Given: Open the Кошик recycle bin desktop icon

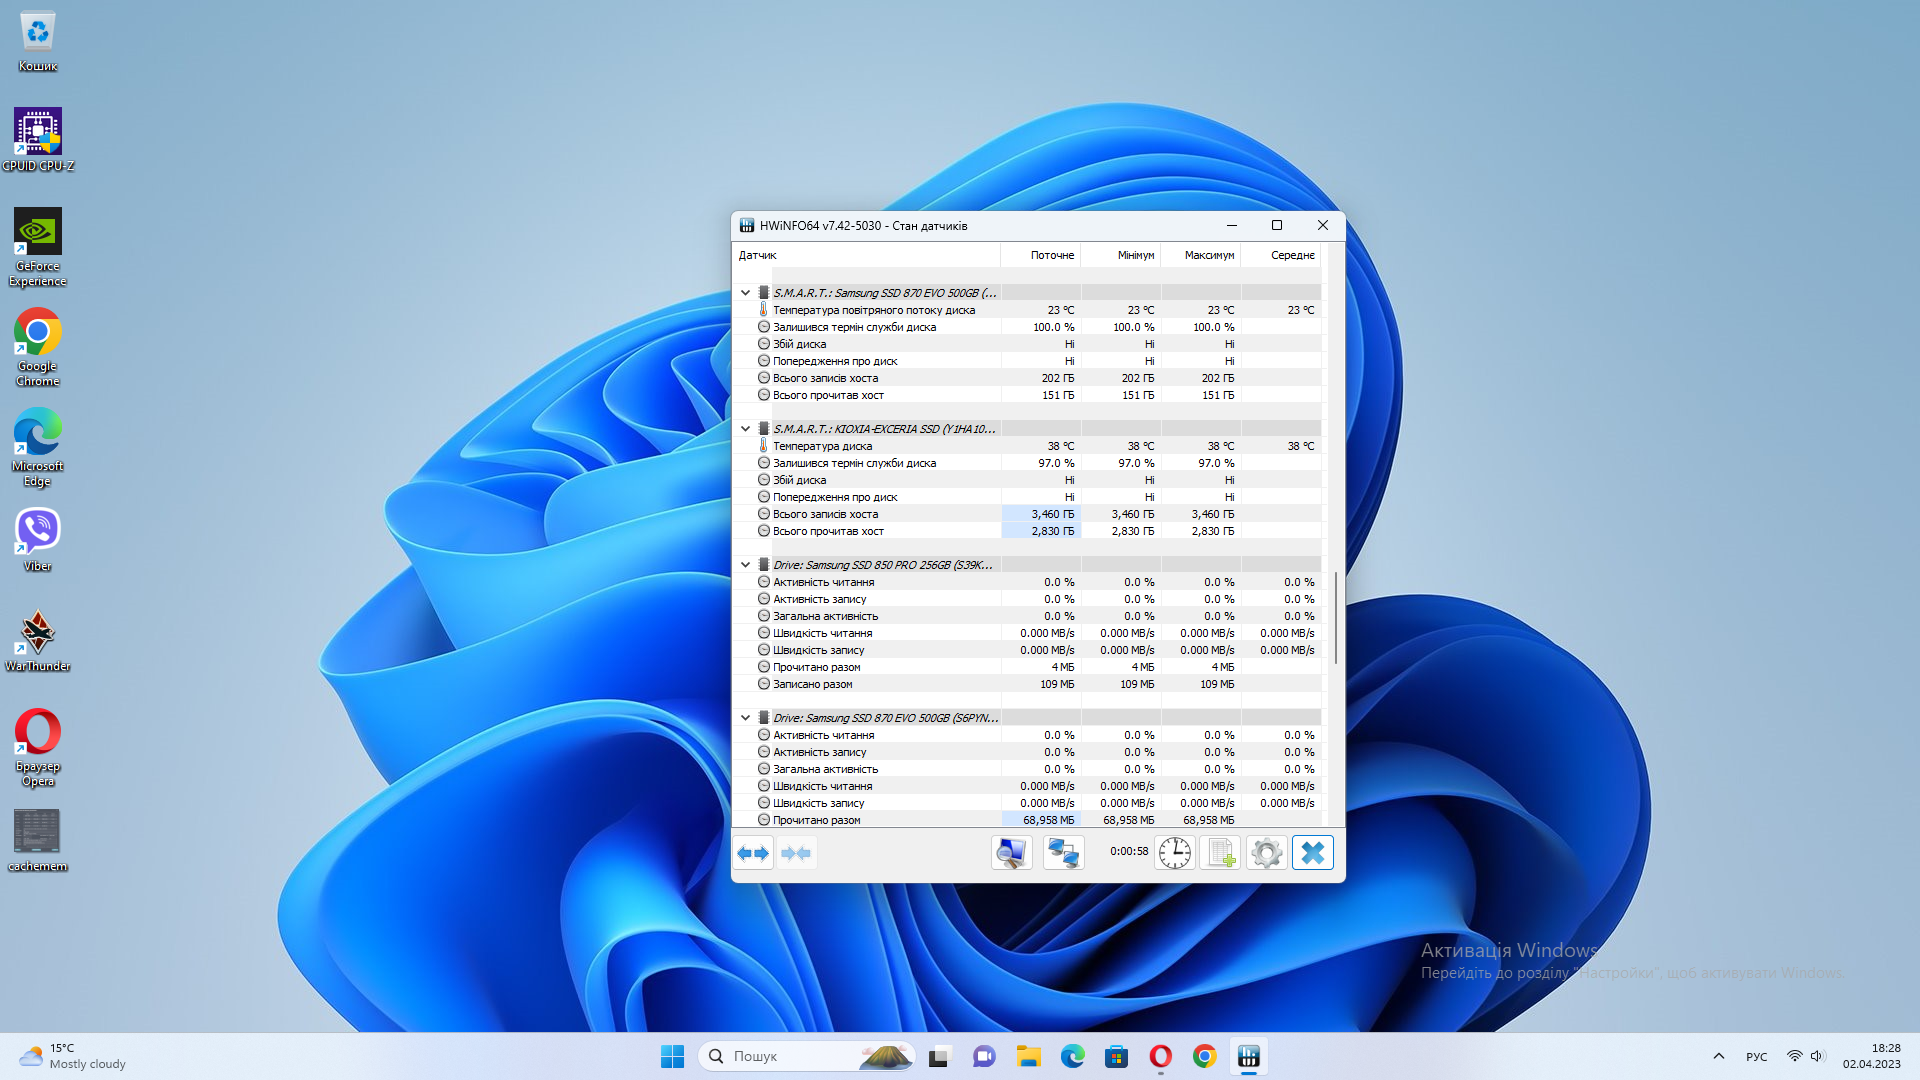Looking at the screenshot, I should 38,42.
